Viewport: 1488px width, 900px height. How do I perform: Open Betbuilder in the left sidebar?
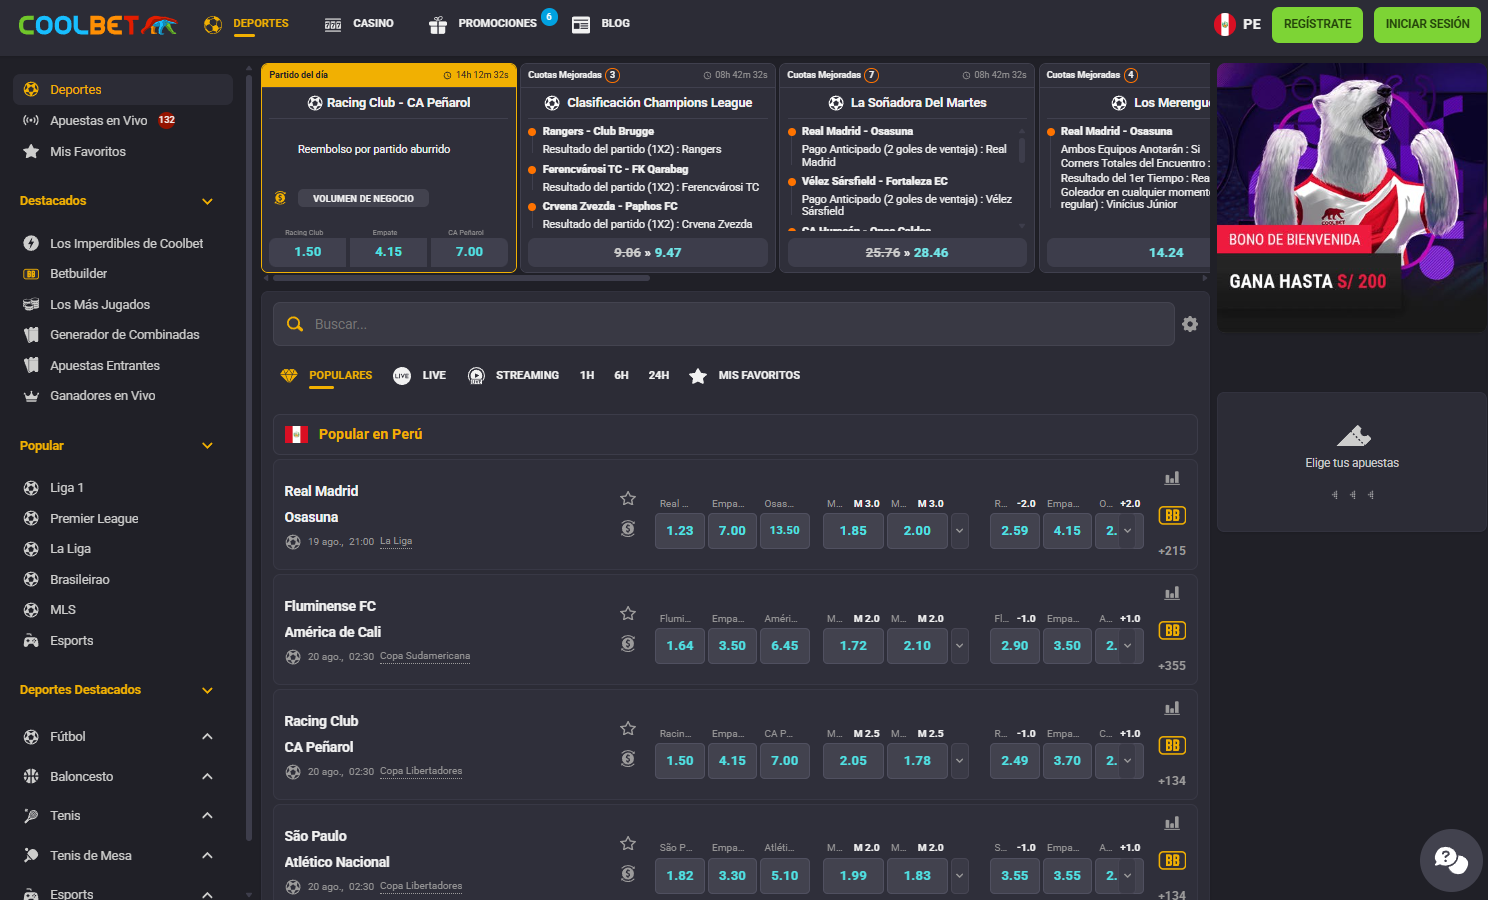[78, 274]
